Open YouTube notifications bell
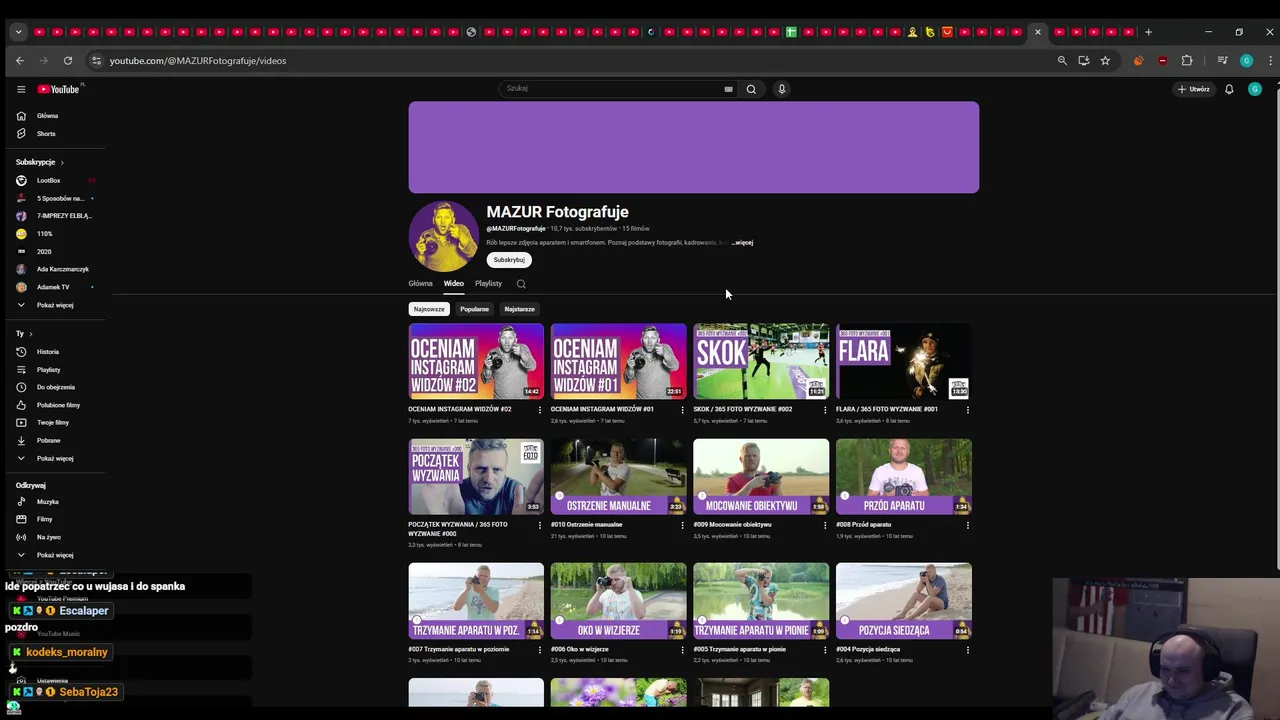The image size is (1280, 720). (x=1229, y=89)
